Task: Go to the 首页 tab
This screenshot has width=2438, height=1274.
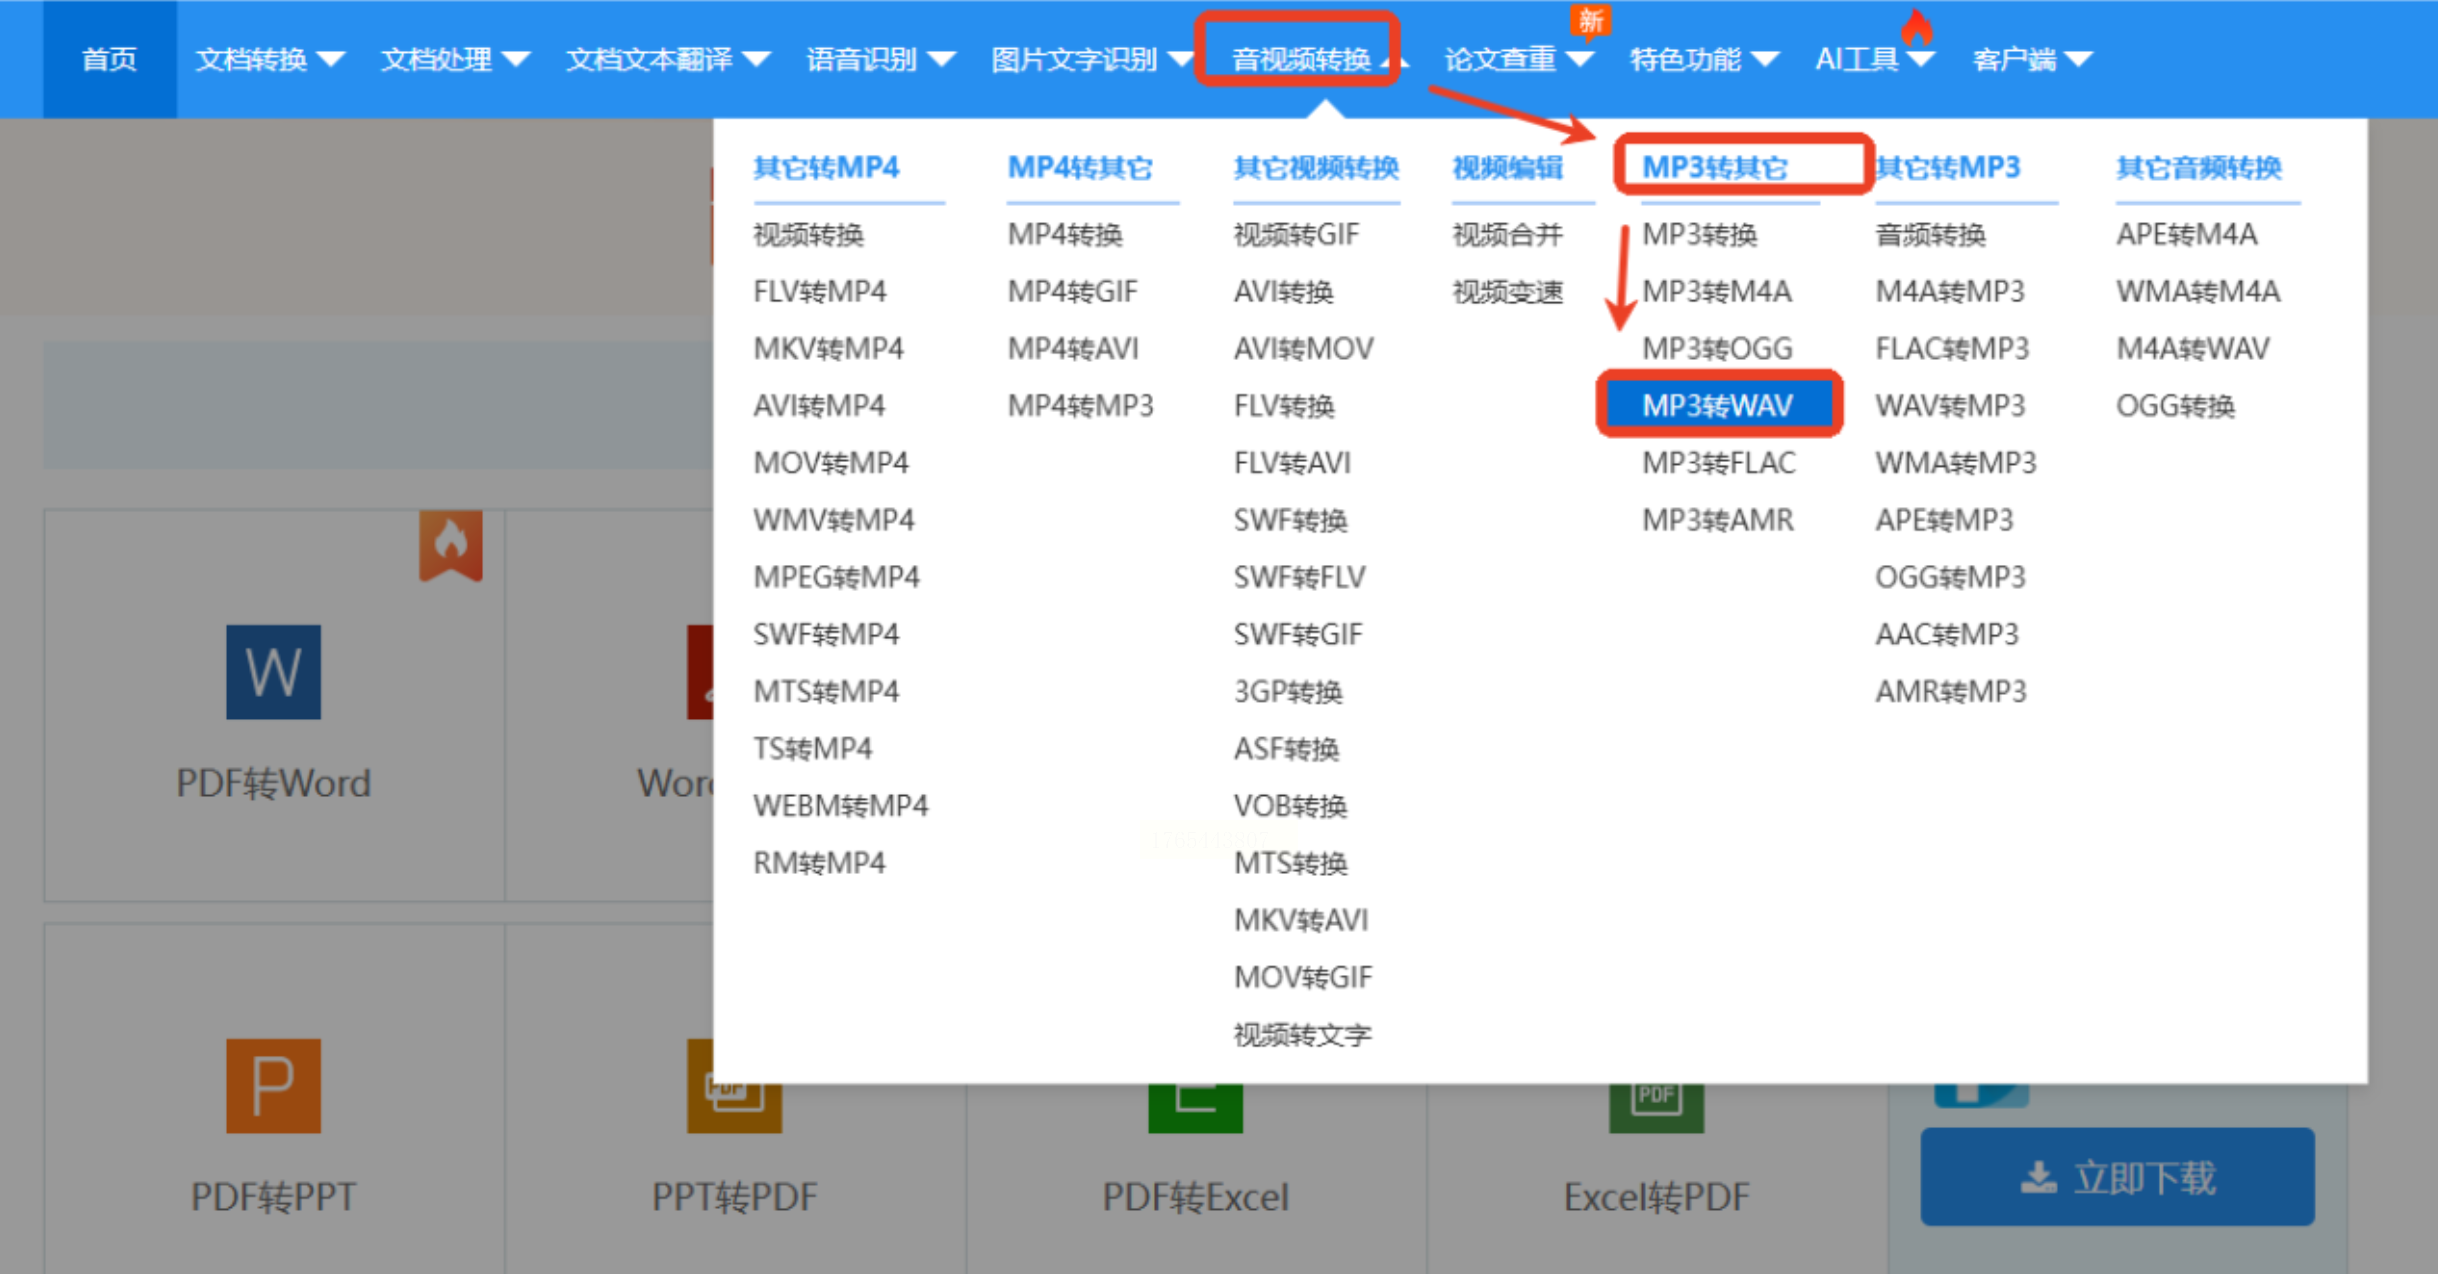Action: [109, 60]
